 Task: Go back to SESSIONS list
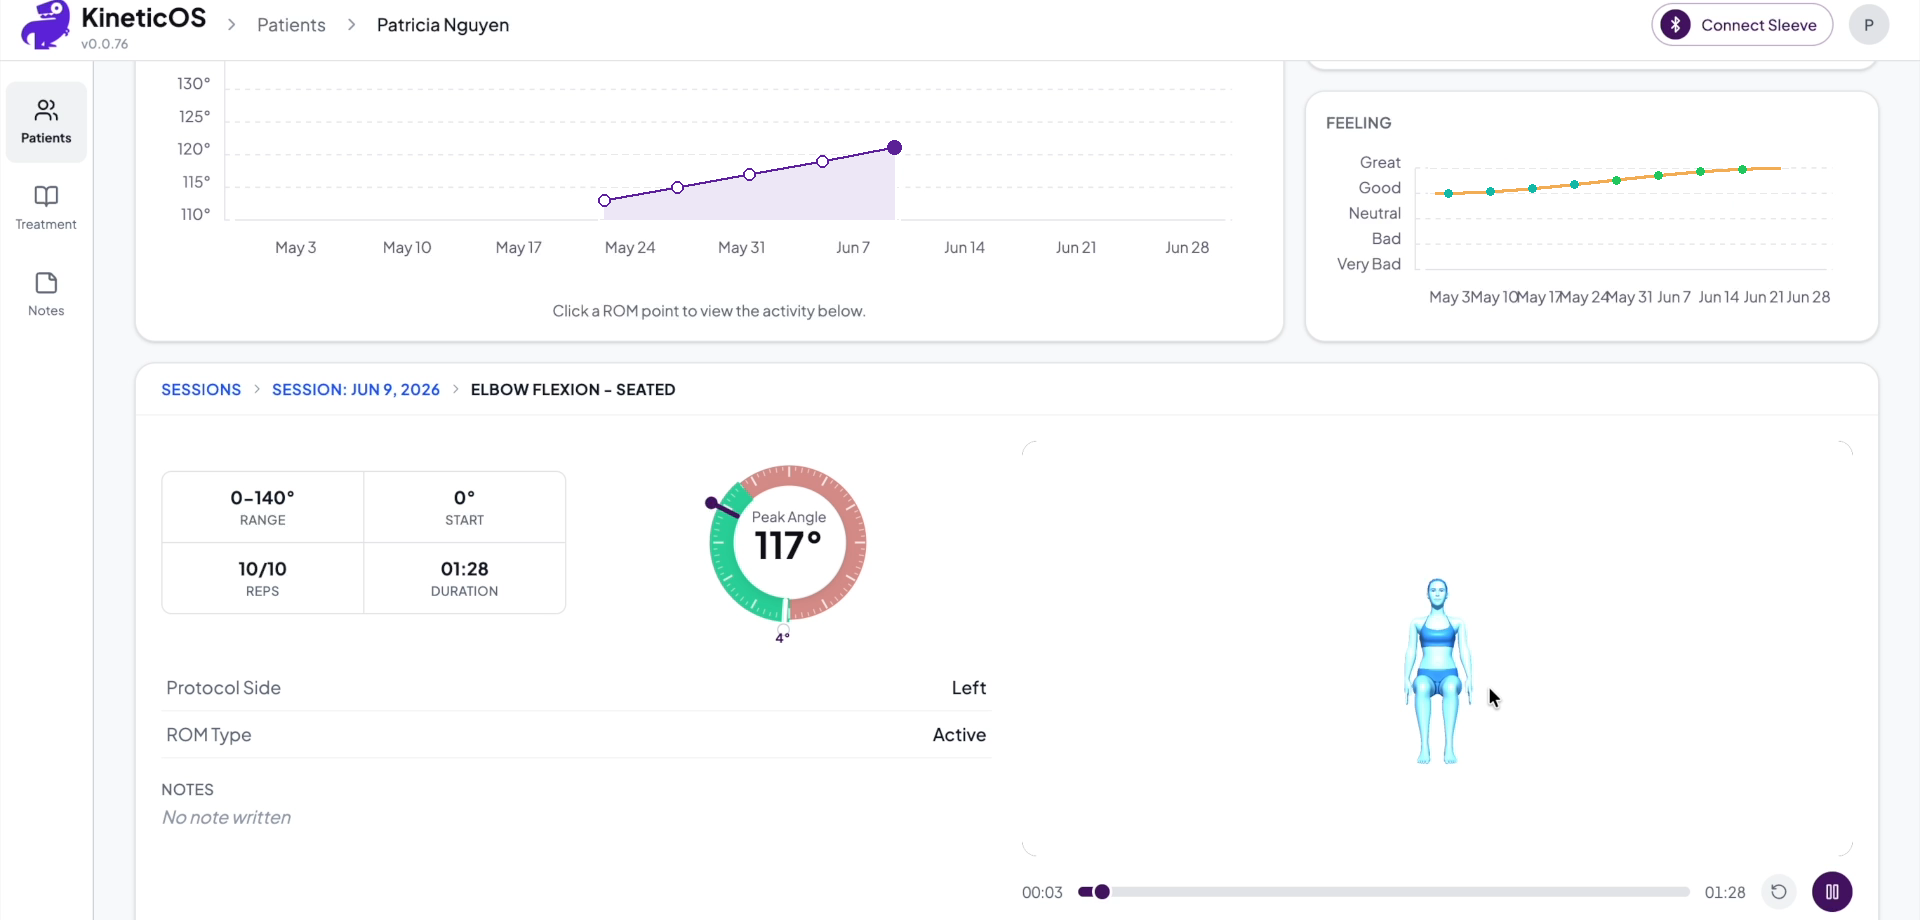tap(201, 390)
